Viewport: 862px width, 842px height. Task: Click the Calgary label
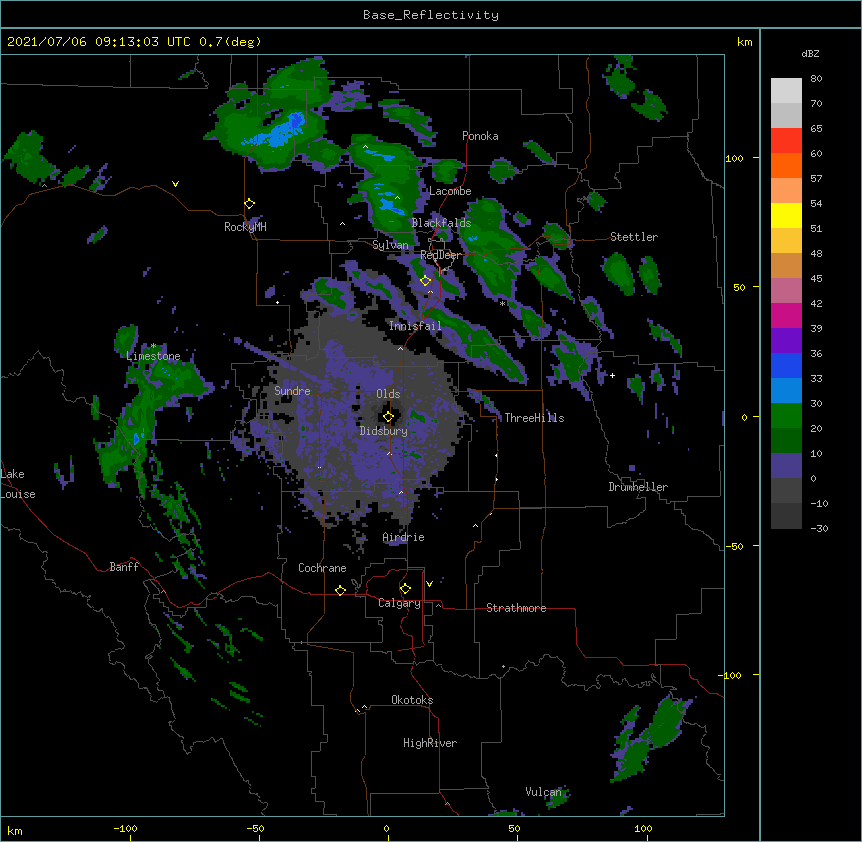click(399, 603)
